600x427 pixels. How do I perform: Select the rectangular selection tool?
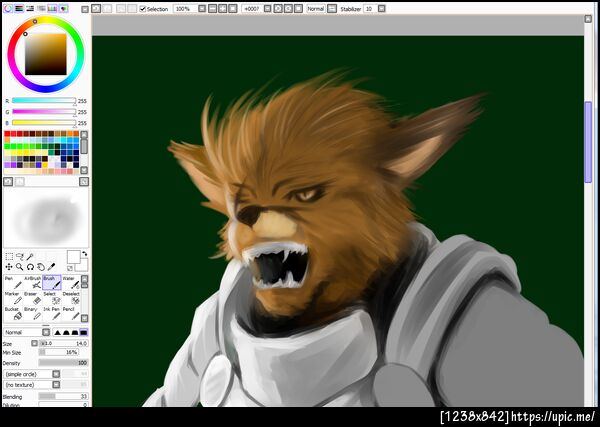pos(9,256)
